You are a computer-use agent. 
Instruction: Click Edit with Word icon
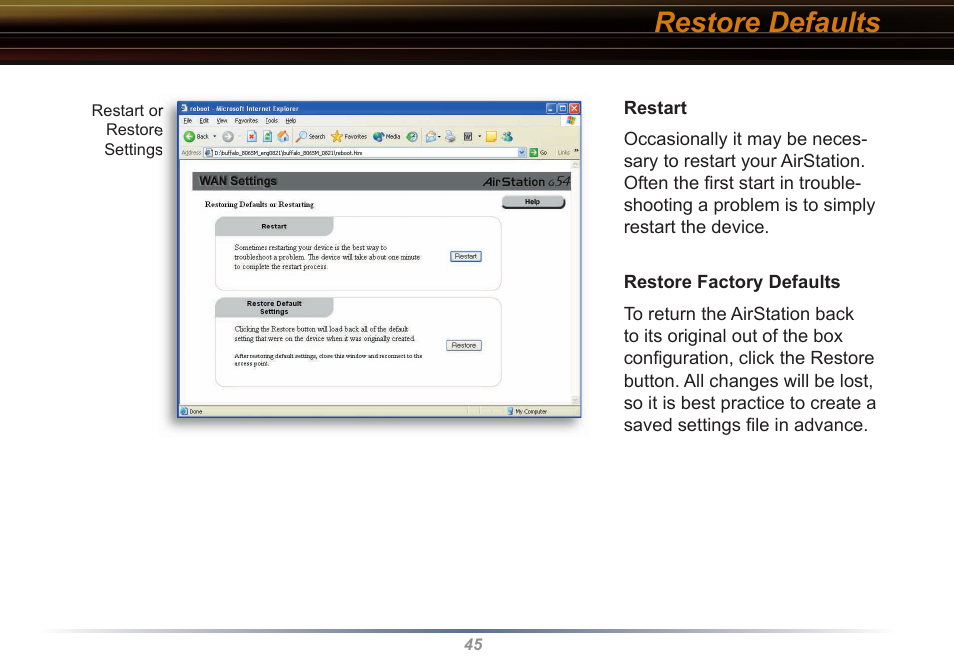[468, 137]
